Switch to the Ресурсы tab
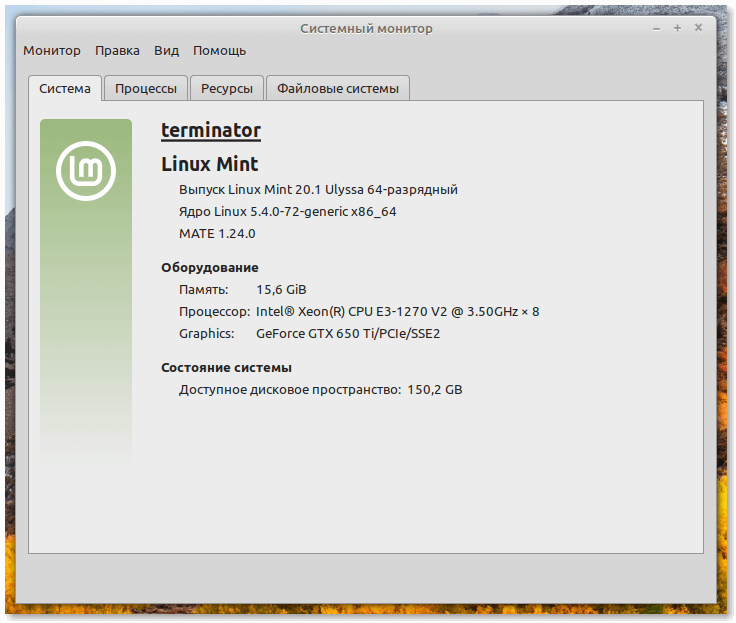Image resolution: width=736 pixels, height=623 pixels. point(227,88)
